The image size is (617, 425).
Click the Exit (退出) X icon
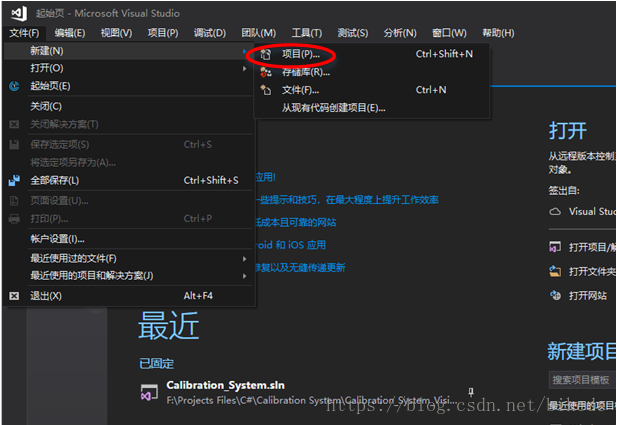[14, 296]
